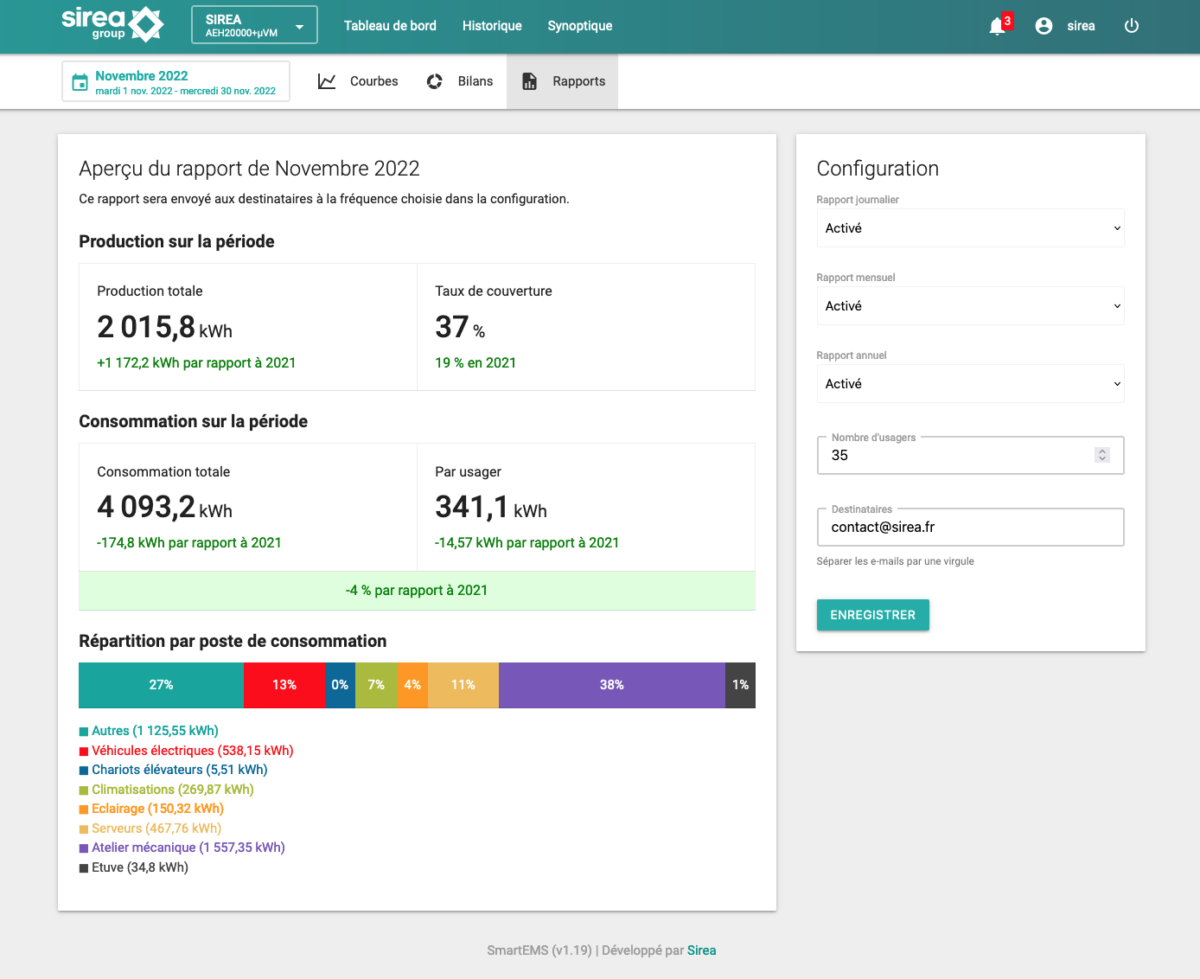Click the purple 38% bar segment
The height and width of the screenshot is (979, 1200).
click(x=612, y=685)
